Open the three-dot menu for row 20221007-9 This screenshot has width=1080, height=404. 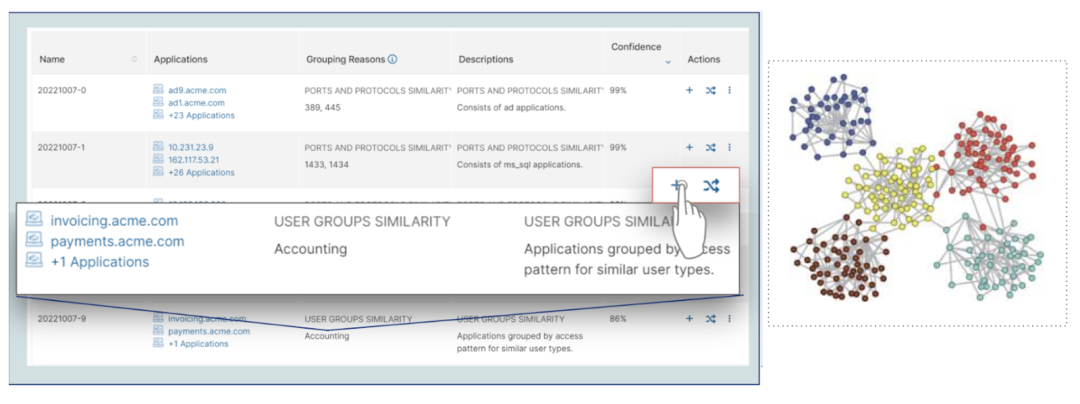(x=729, y=319)
